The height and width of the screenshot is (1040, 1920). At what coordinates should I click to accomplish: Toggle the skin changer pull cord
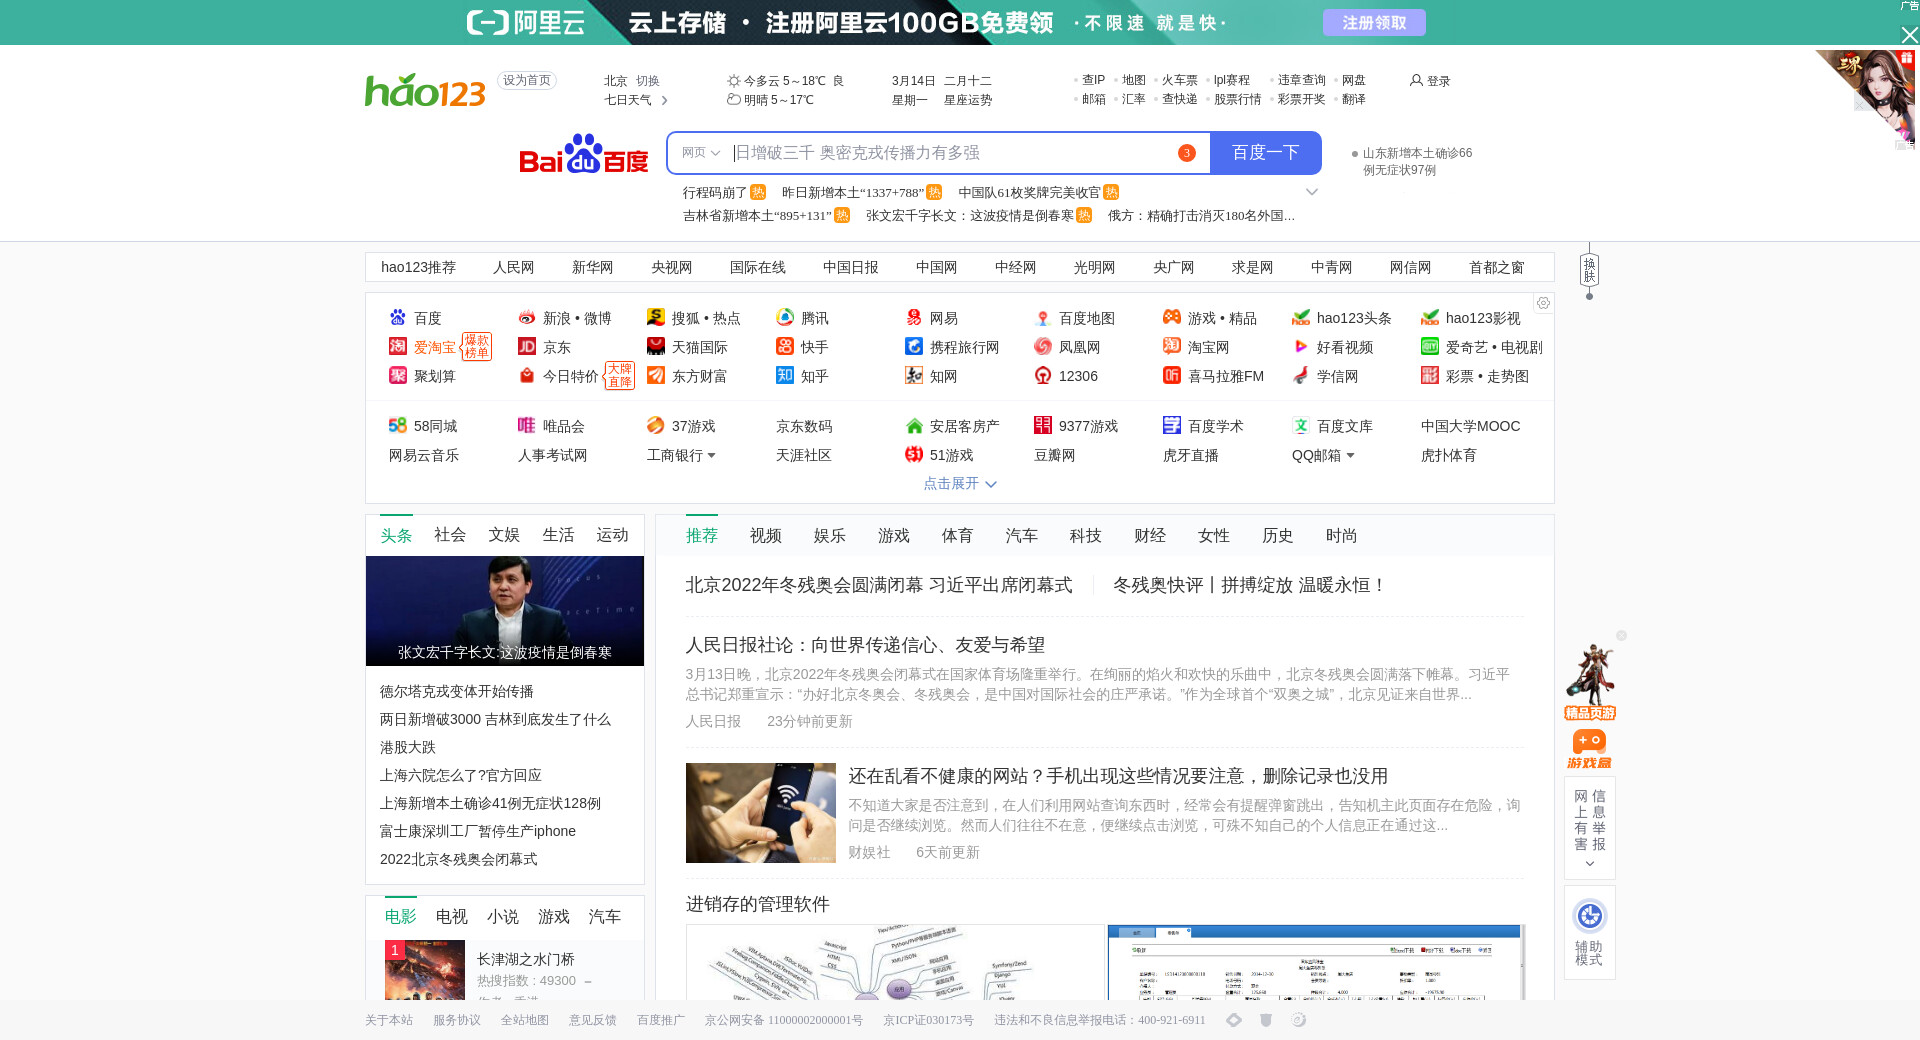1589,271
